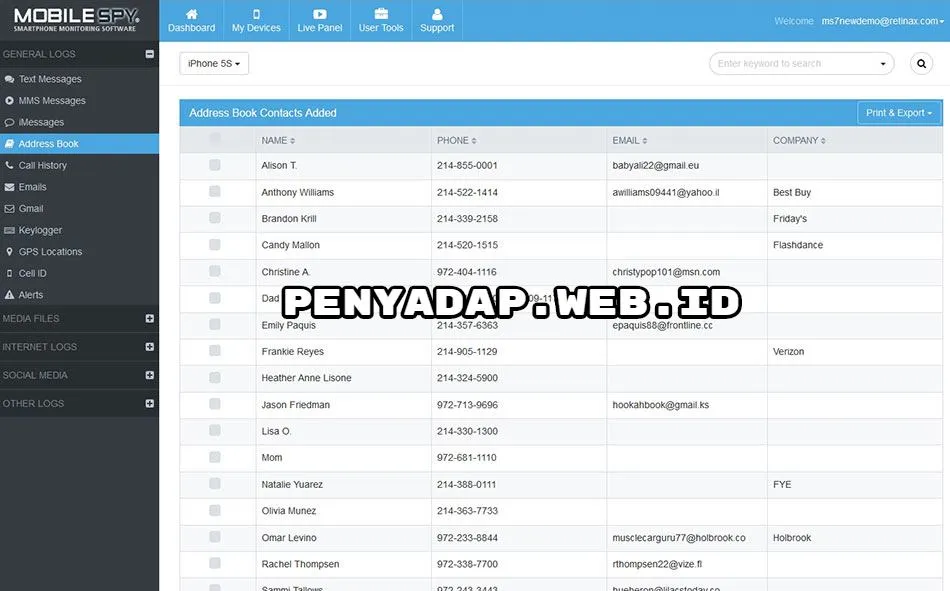Viewport: 950px width, 591px height.
Task: Click the Address Book icon
Action: (9, 144)
